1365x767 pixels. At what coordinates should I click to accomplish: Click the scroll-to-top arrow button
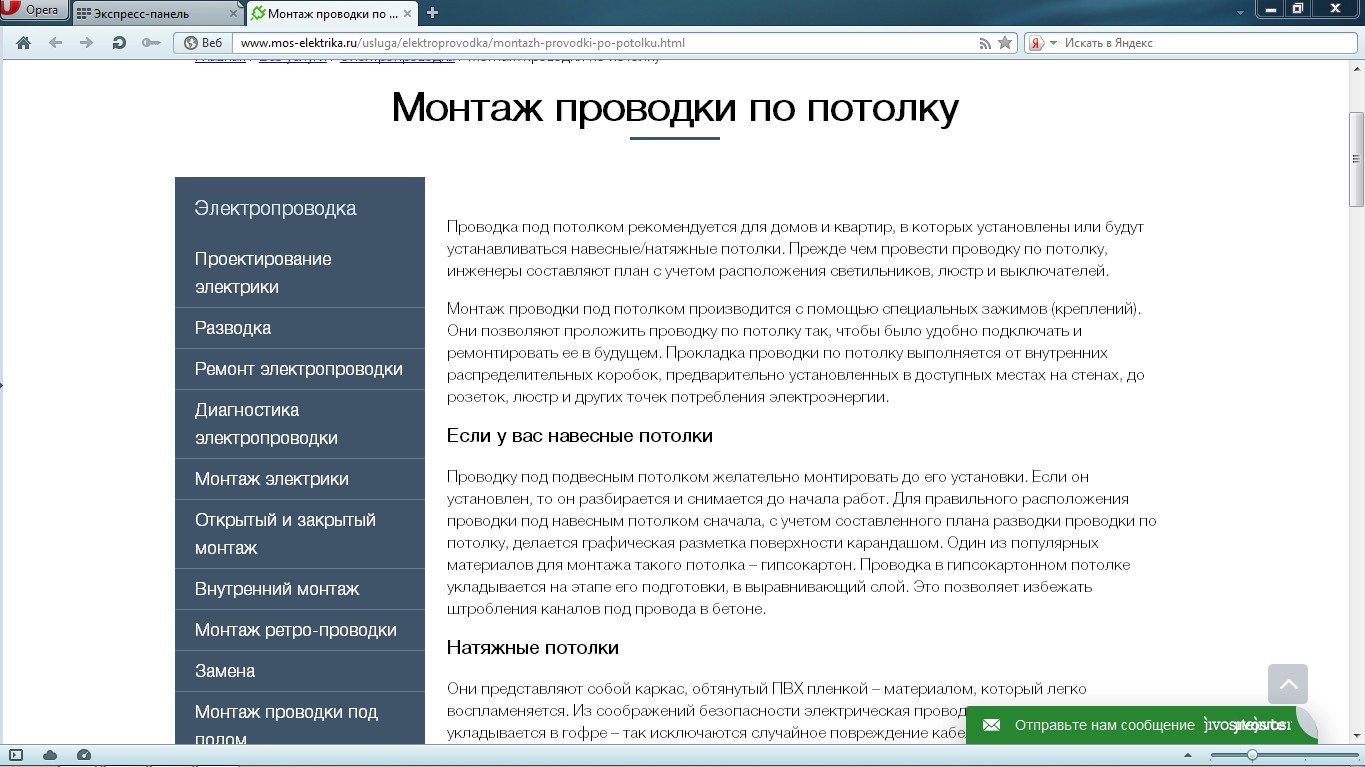click(x=1288, y=684)
